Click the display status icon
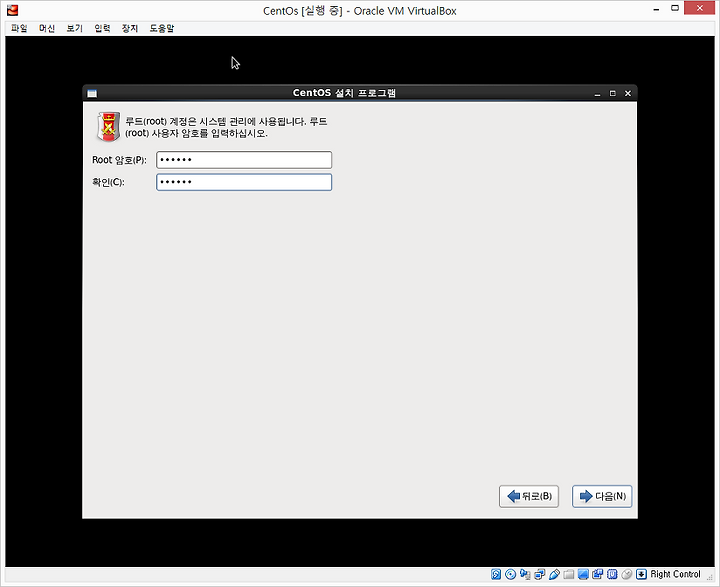This screenshot has width=720, height=587. [583, 574]
